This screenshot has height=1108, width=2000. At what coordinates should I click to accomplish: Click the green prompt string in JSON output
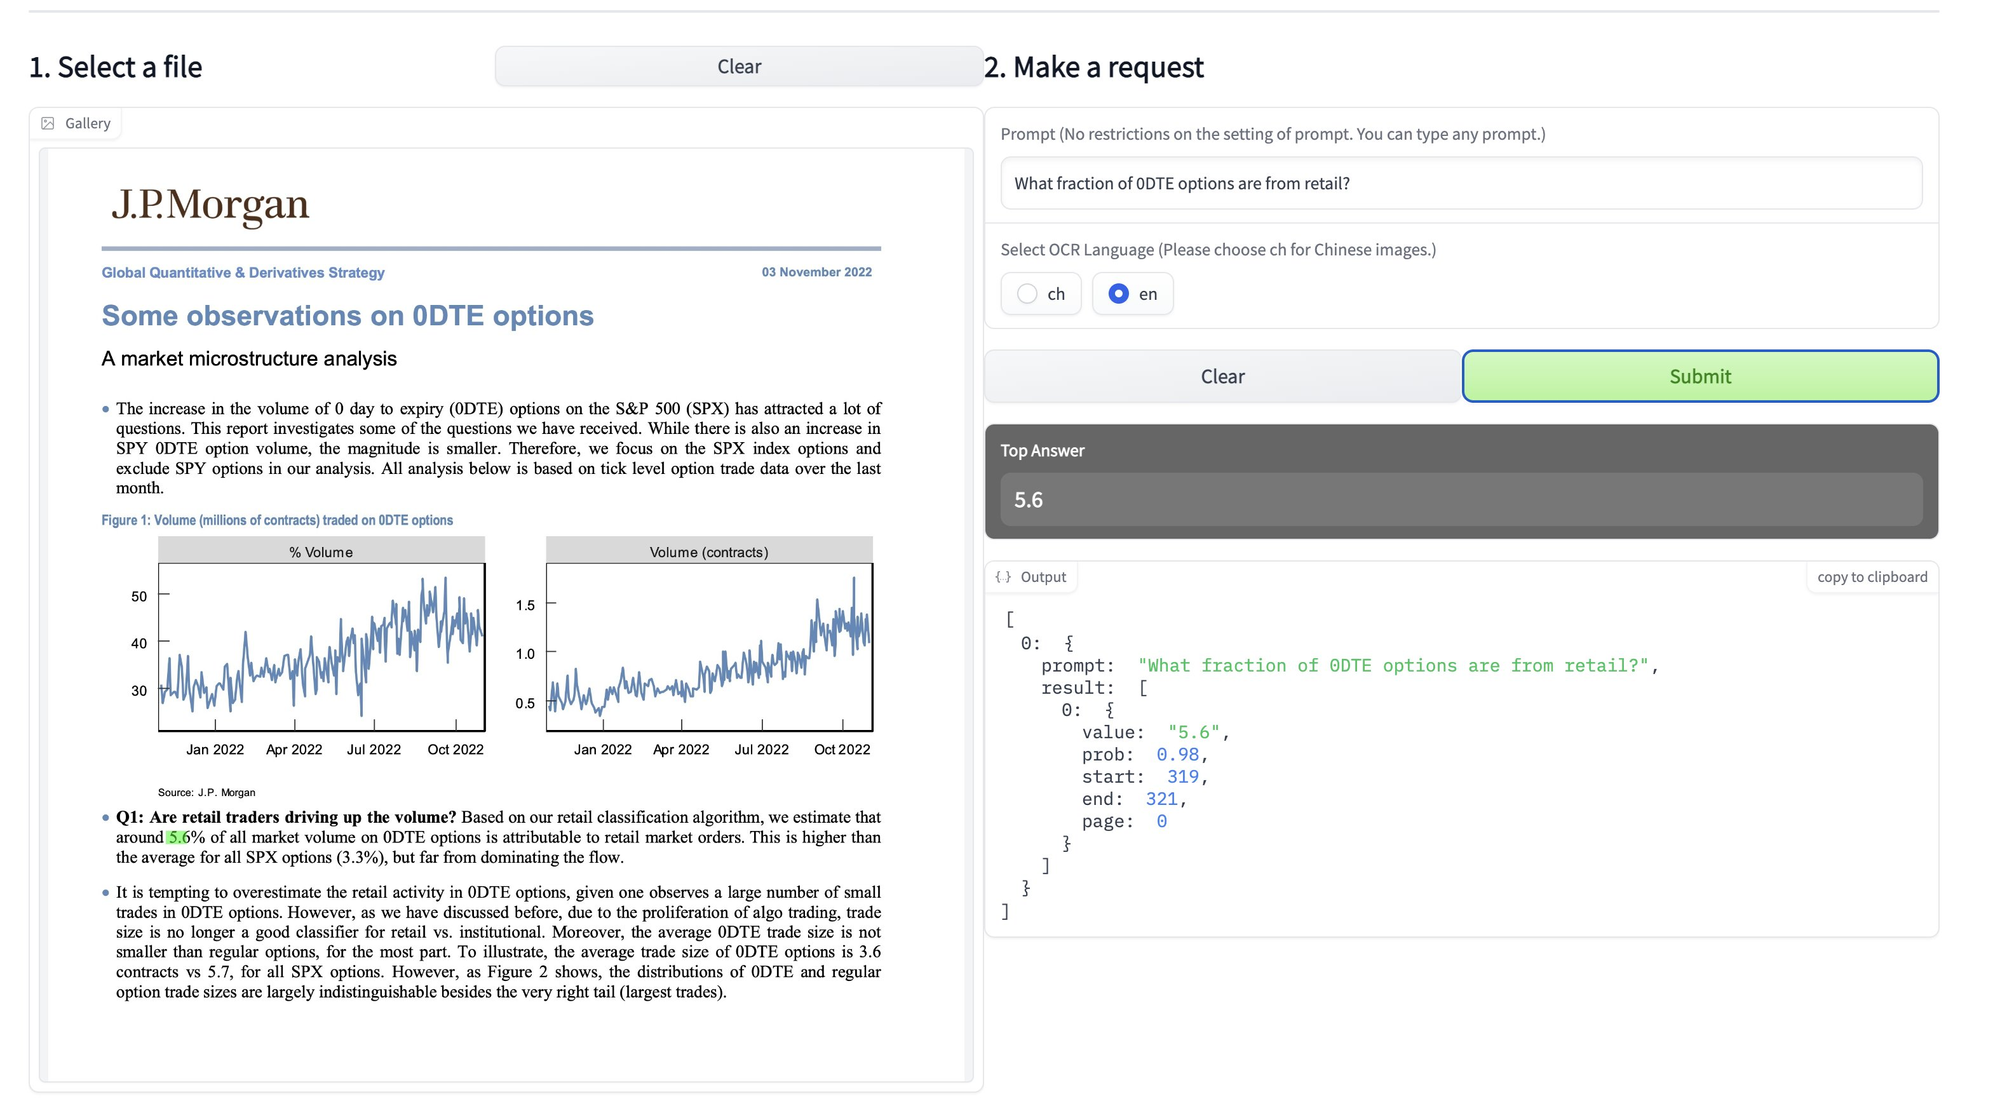[x=1392, y=666]
